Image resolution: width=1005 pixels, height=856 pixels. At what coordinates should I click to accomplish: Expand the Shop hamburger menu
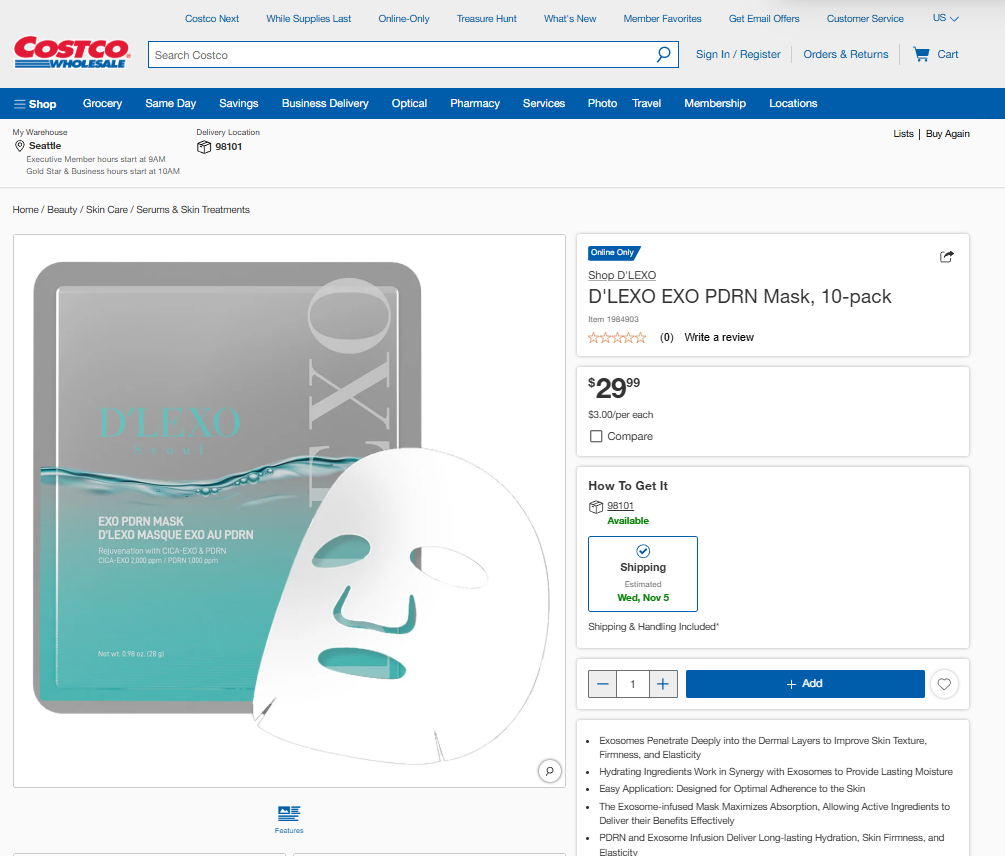(x=34, y=104)
